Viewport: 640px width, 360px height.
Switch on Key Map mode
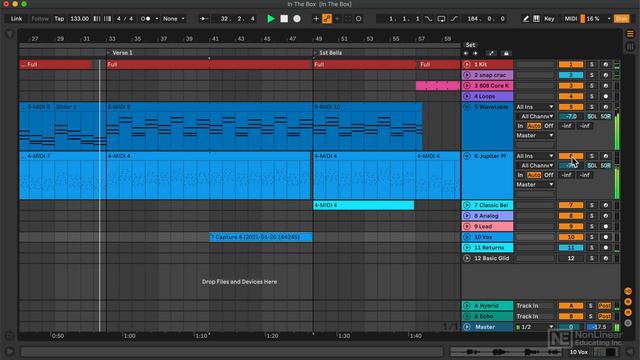[549, 19]
